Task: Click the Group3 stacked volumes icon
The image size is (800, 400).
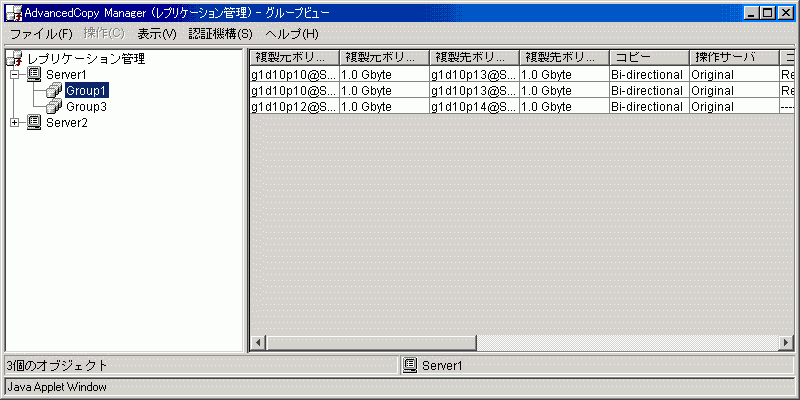Action: coord(54,107)
